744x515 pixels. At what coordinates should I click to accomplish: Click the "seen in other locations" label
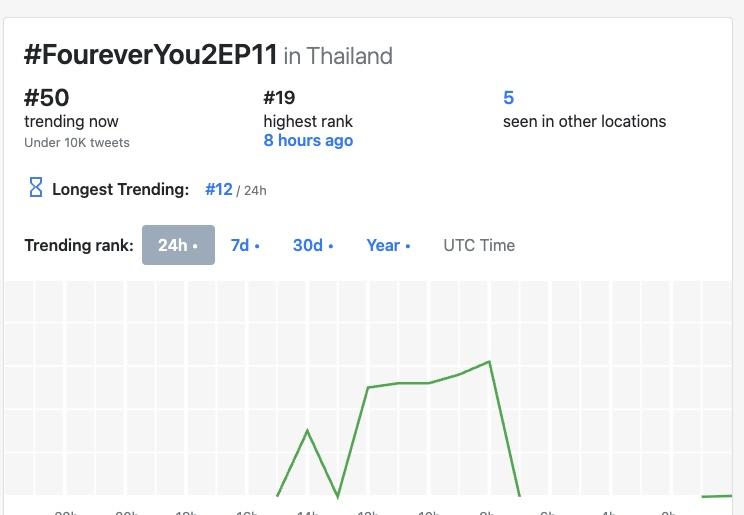coord(584,121)
